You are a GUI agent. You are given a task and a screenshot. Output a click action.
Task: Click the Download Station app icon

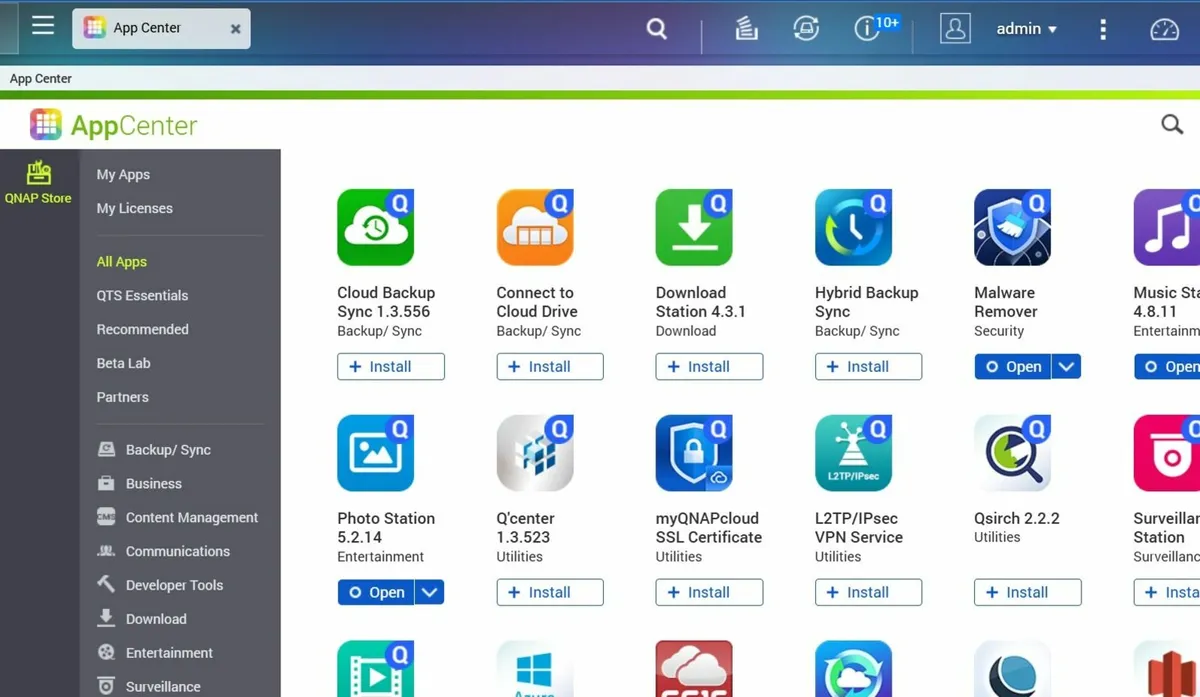pos(694,227)
